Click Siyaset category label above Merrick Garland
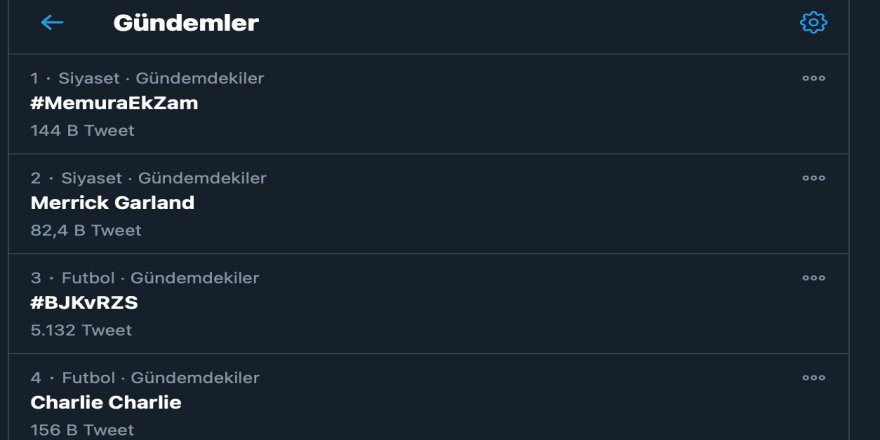This screenshot has height=440, width=880. (91, 178)
